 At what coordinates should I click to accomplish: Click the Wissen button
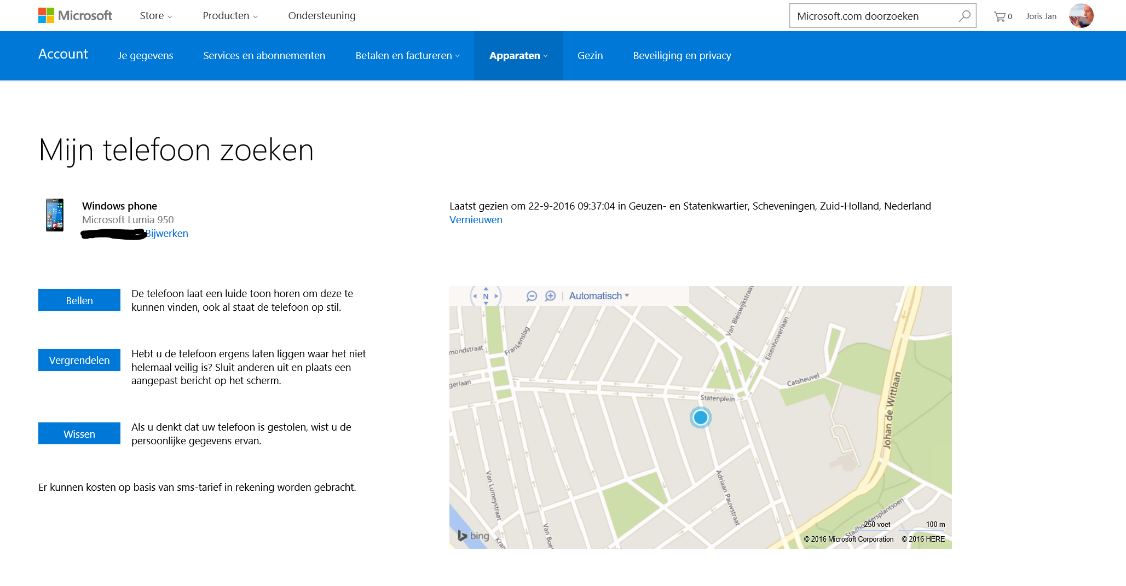79,434
